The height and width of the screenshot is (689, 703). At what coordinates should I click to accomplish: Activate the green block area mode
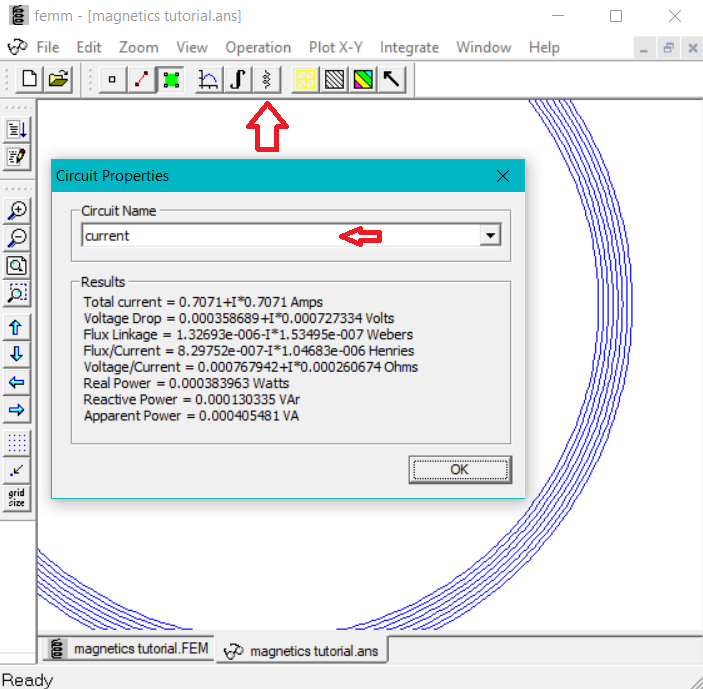170,80
